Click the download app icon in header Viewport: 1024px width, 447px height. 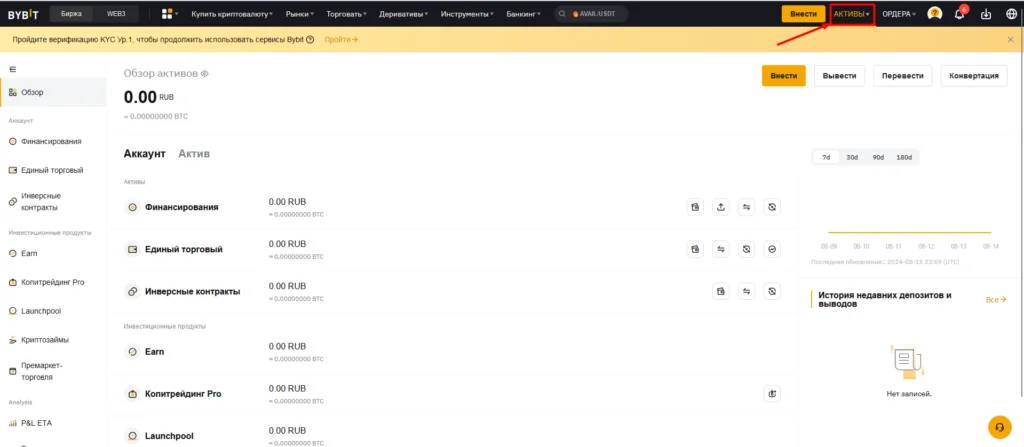pos(986,14)
